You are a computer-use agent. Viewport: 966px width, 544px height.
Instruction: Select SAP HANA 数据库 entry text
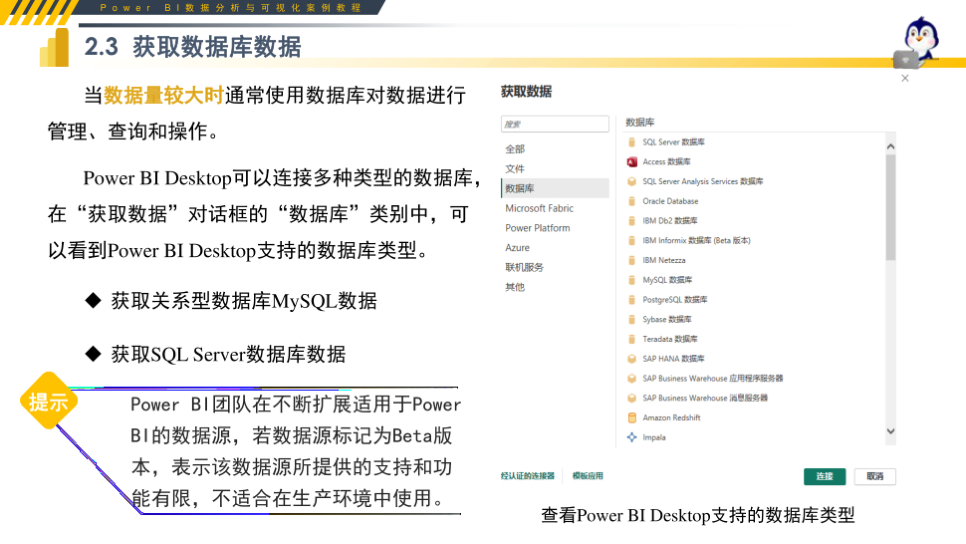click(673, 359)
